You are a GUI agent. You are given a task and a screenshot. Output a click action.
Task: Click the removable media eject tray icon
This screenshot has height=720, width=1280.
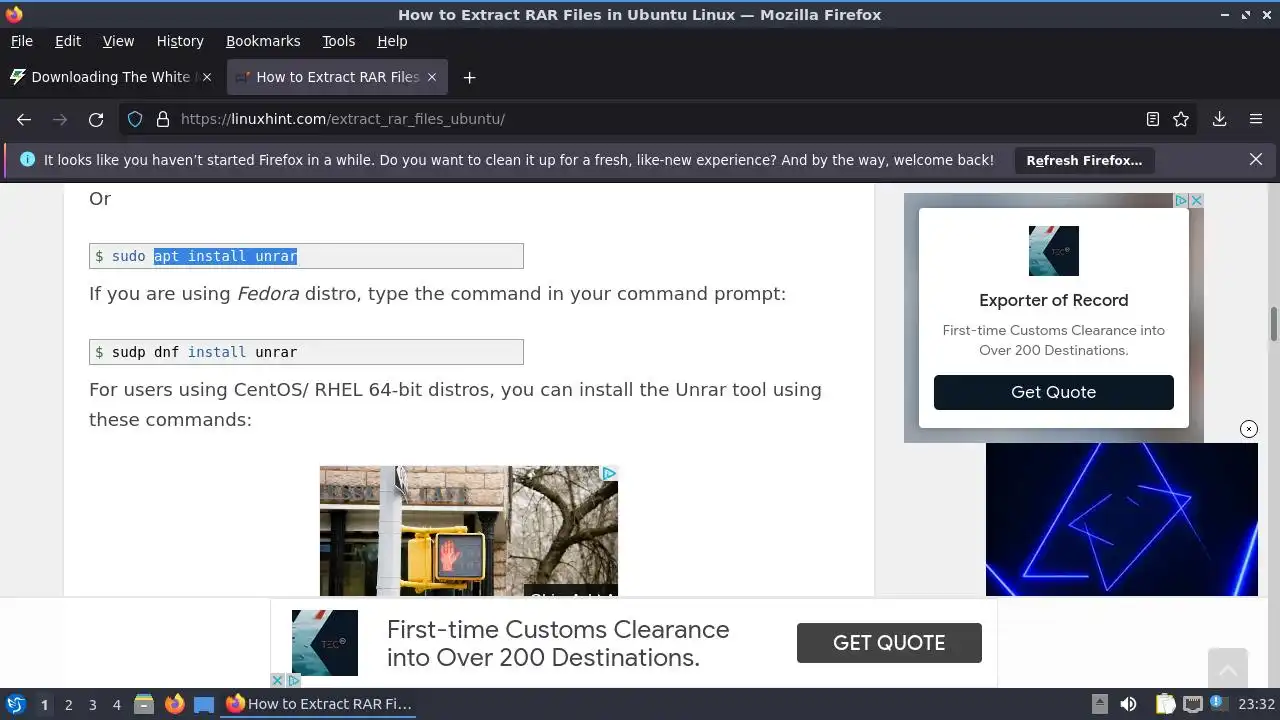[x=1099, y=704]
